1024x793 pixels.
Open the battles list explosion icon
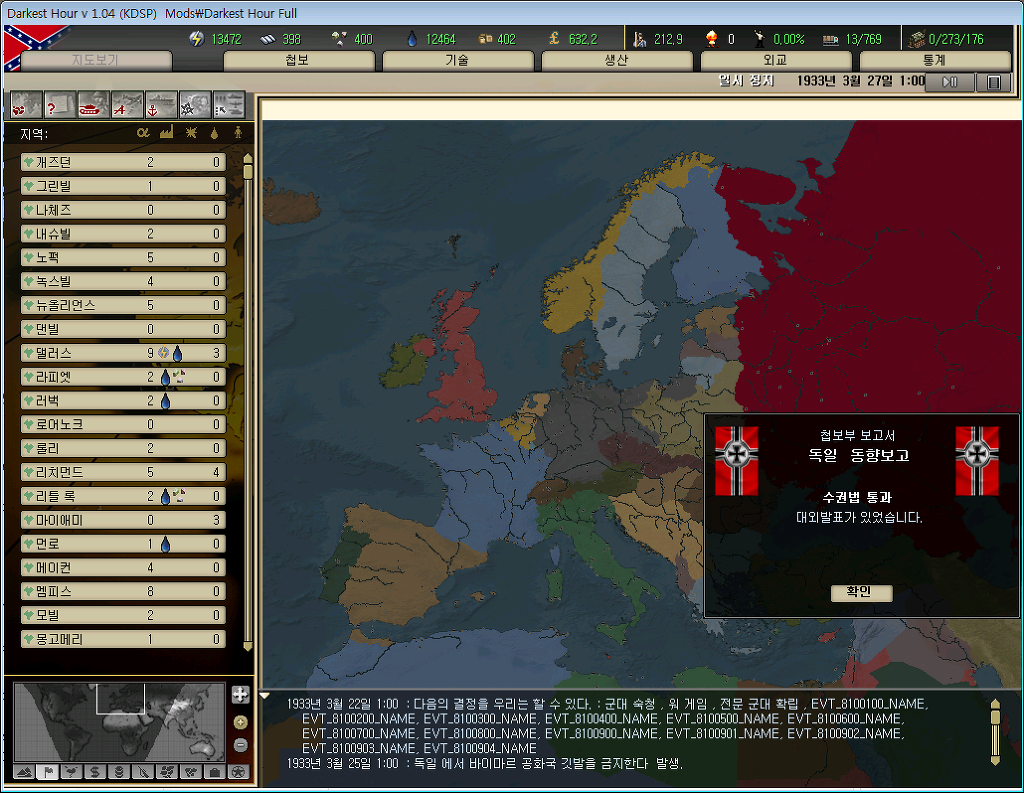click(x=195, y=105)
